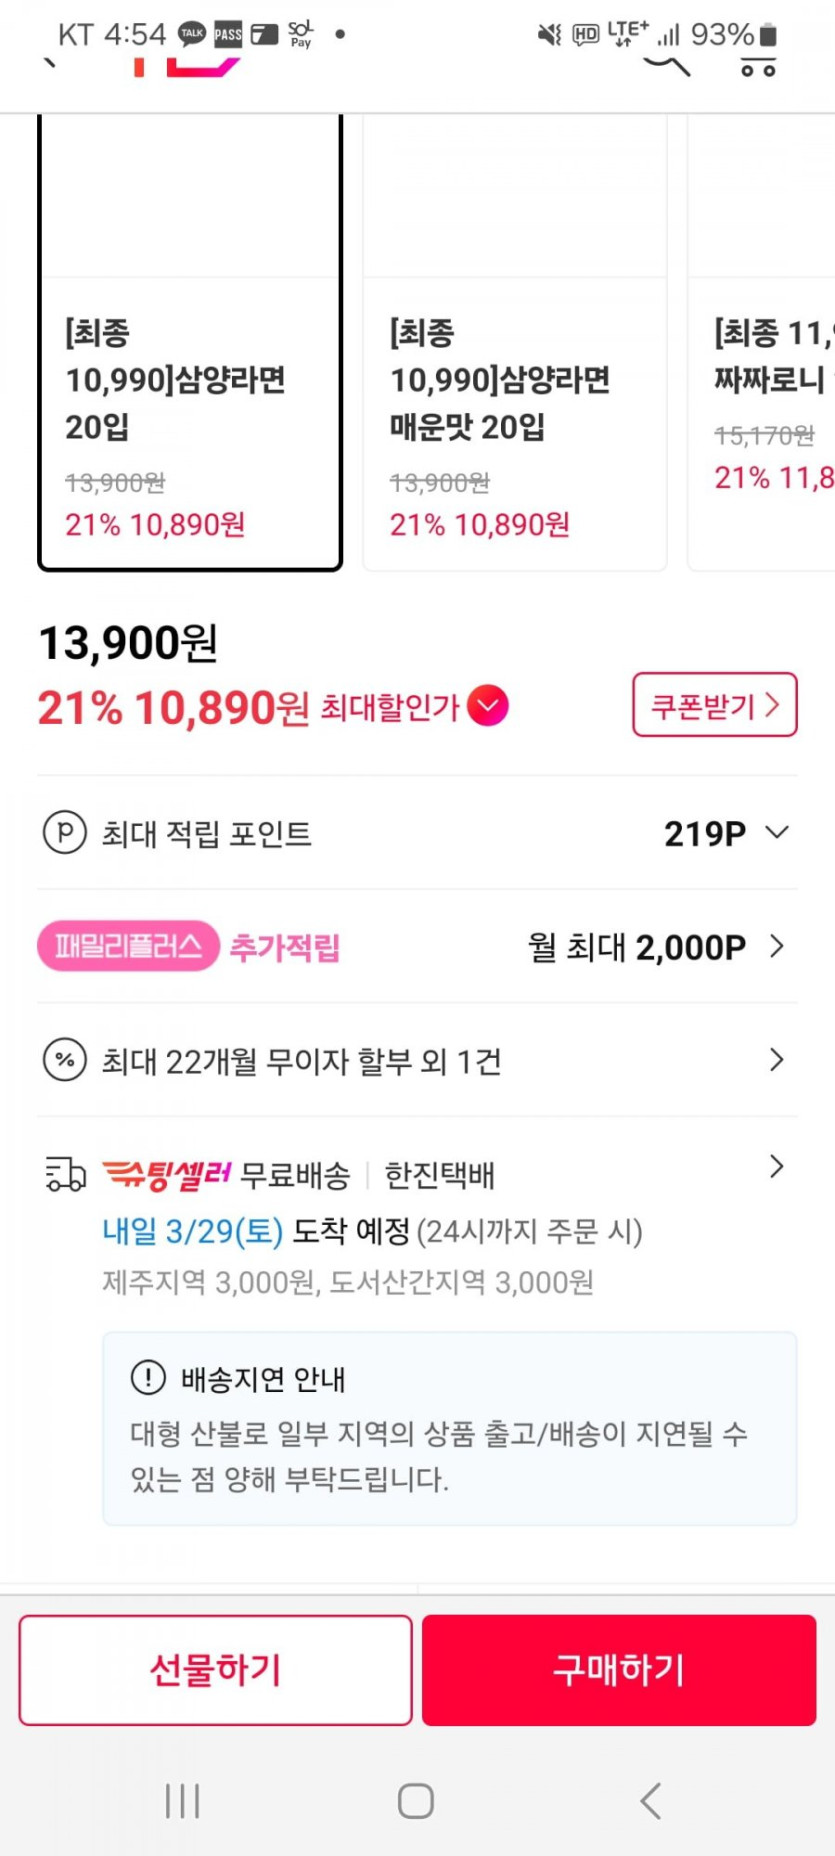The width and height of the screenshot is (835, 1856).
Task: Open the 패밀리플러스 추가적립 row
Action: [416, 946]
